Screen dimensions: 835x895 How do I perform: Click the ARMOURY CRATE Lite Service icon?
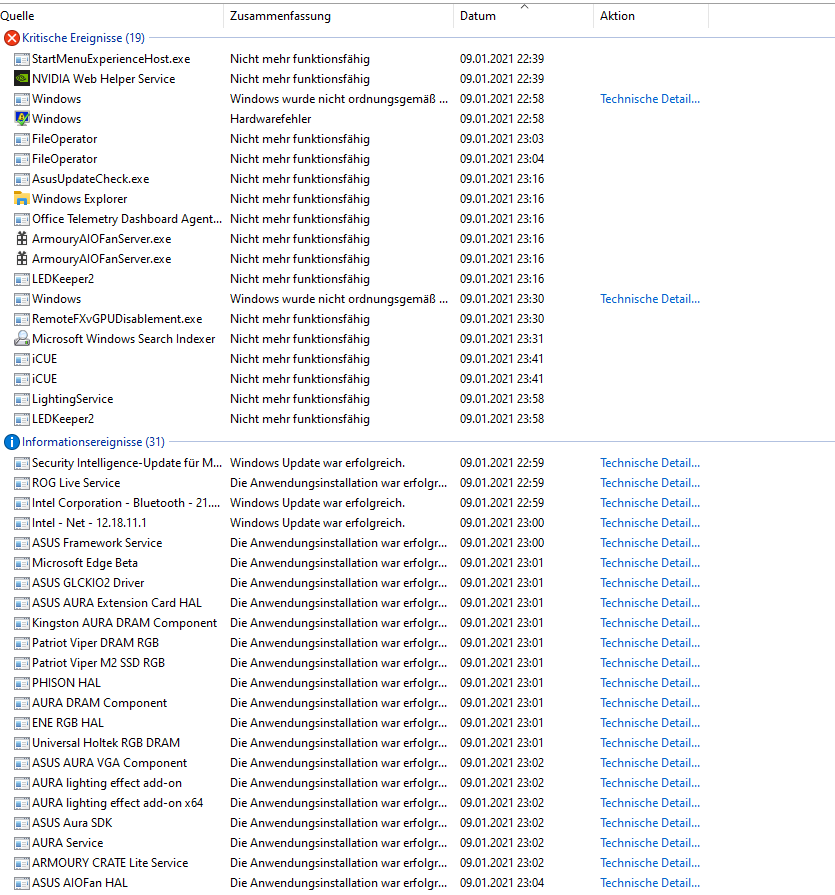pos(22,862)
